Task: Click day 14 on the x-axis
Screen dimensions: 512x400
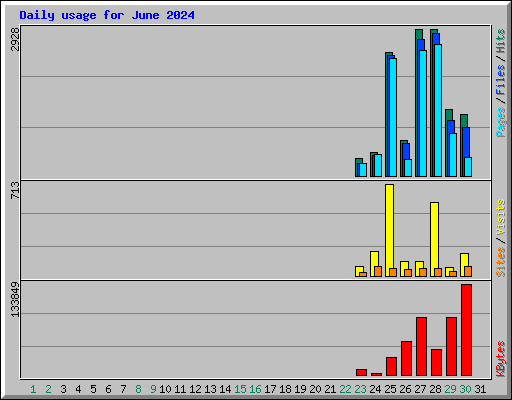Action: 225,389
